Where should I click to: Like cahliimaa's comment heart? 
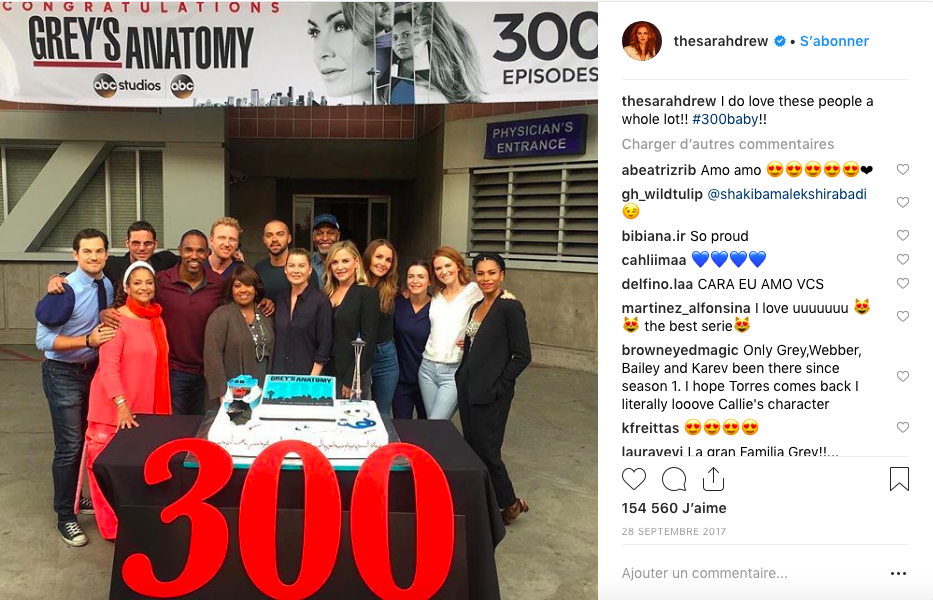point(903,260)
